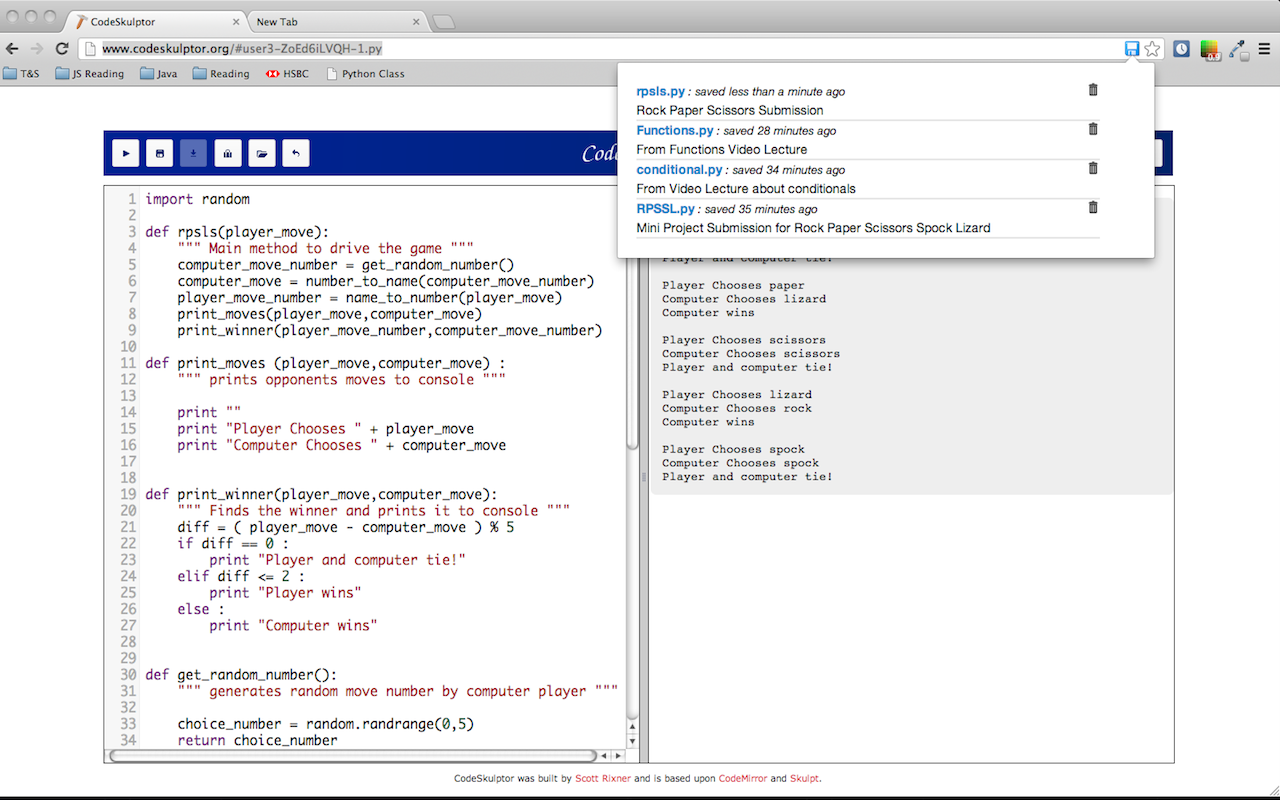Click the download icon in CodeSkulptor toolbar
This screenshot has height=800, width=1280.
click(x=193, y=153)
